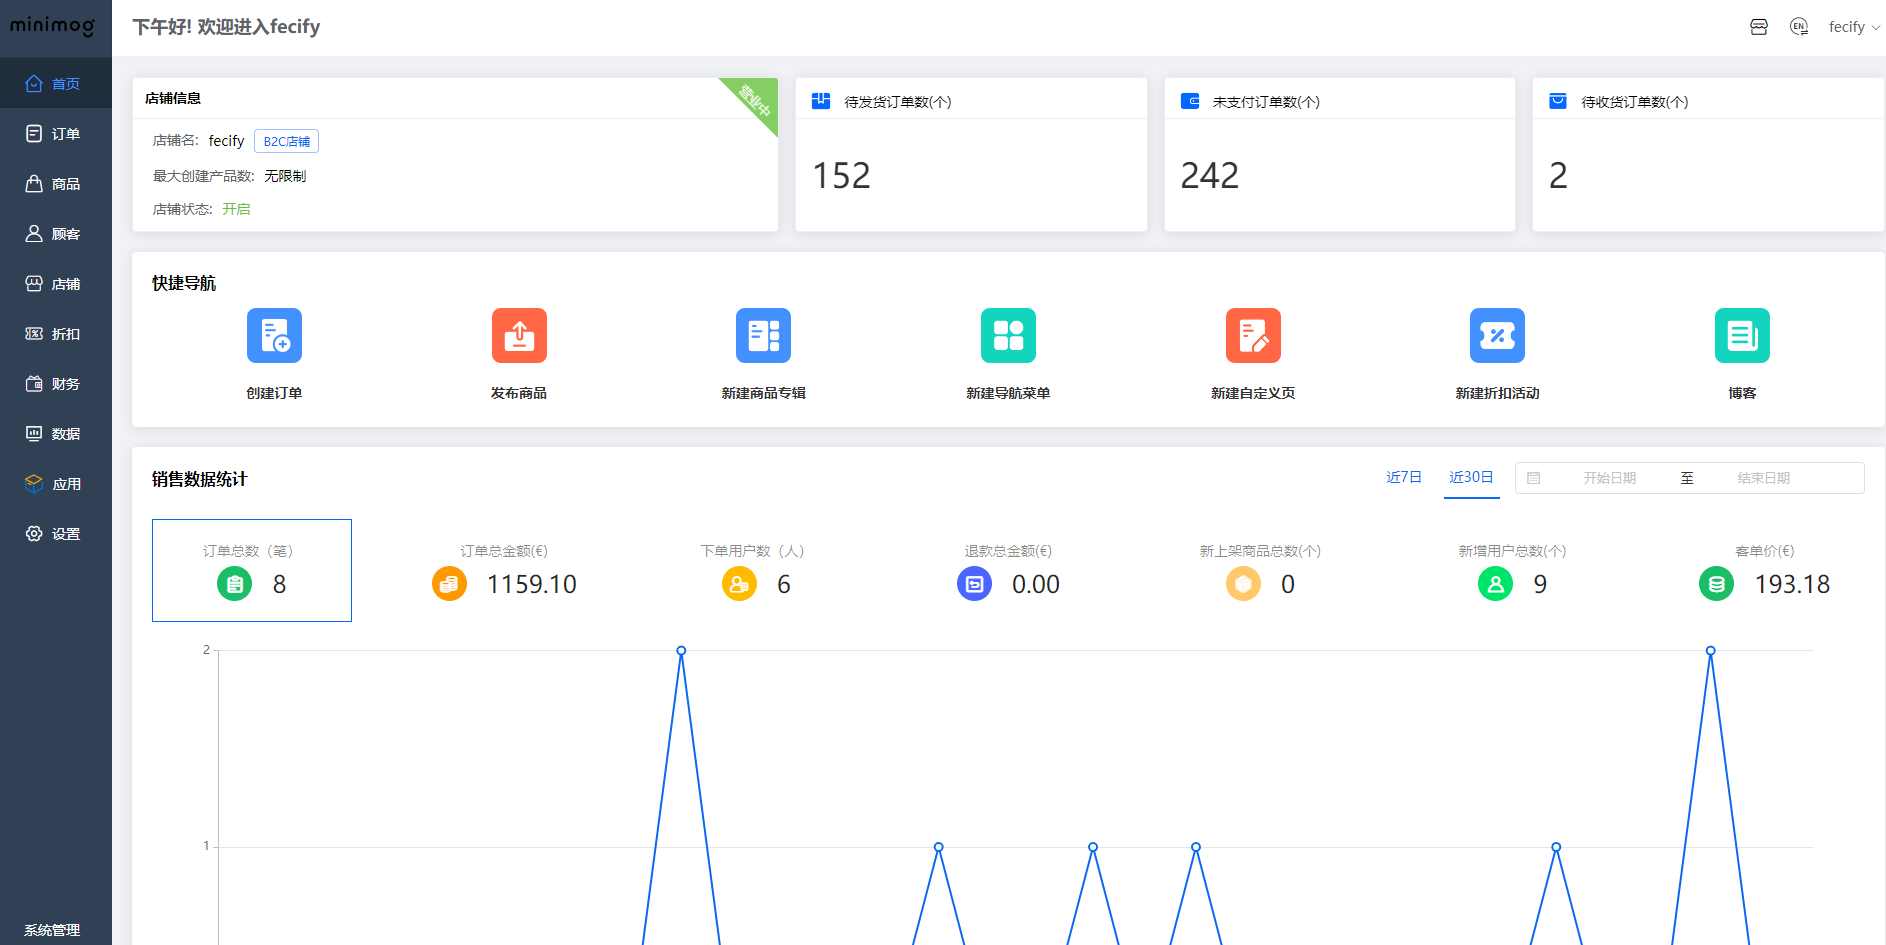Click the System Management (系统管理) link
Image resolution: width=1886 pixels, height=945 pixels.
52,930
